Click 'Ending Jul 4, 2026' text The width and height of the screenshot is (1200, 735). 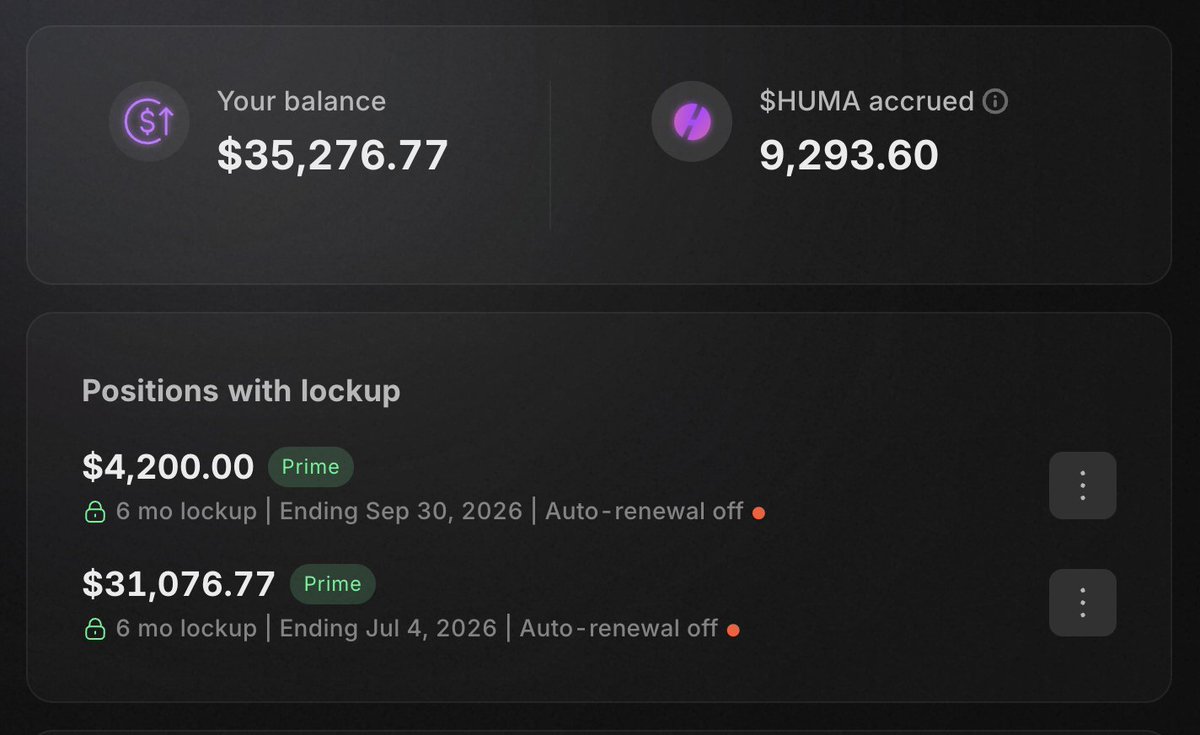[x=388, y=628]
